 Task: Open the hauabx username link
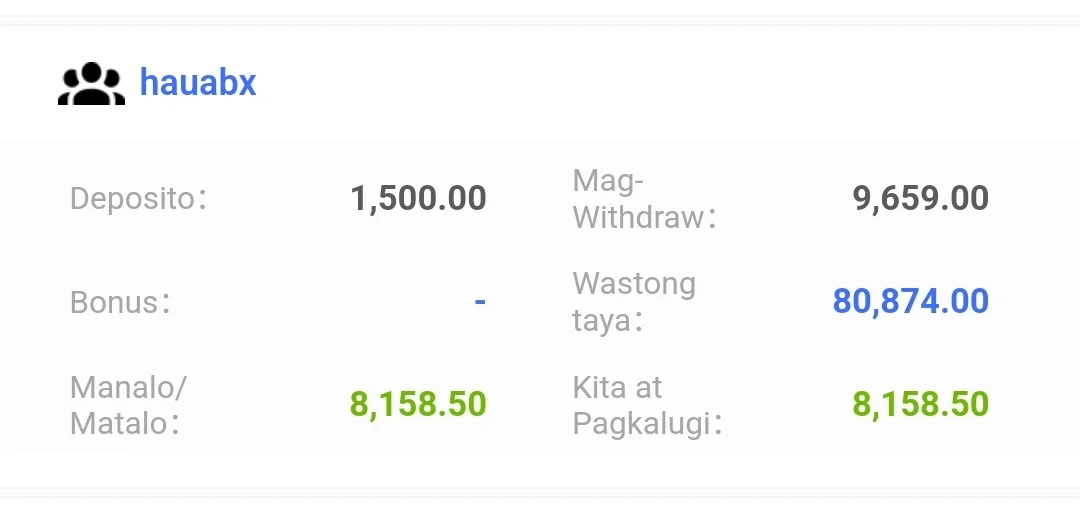(x=198, y=83)
